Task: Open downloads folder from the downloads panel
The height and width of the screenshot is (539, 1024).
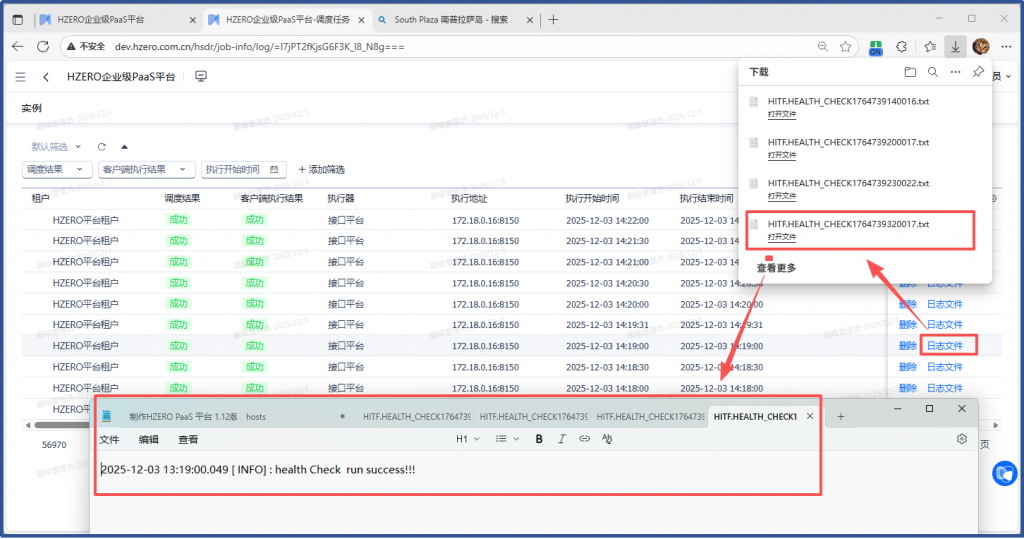Action: 910,72
